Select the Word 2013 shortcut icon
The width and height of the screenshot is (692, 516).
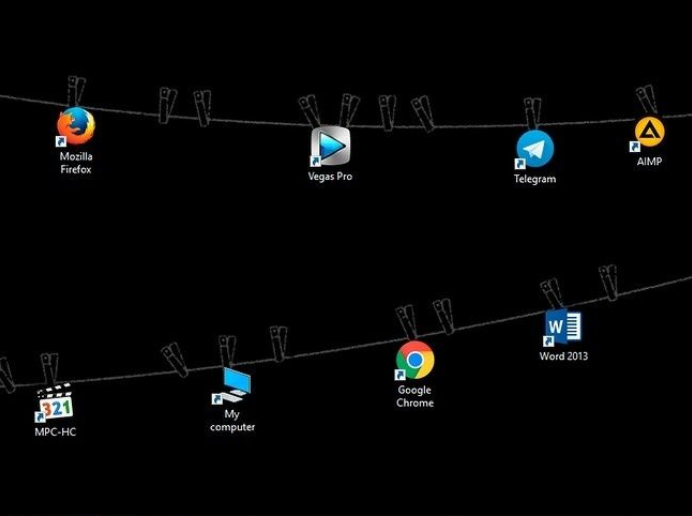click(x=563, y=327)
